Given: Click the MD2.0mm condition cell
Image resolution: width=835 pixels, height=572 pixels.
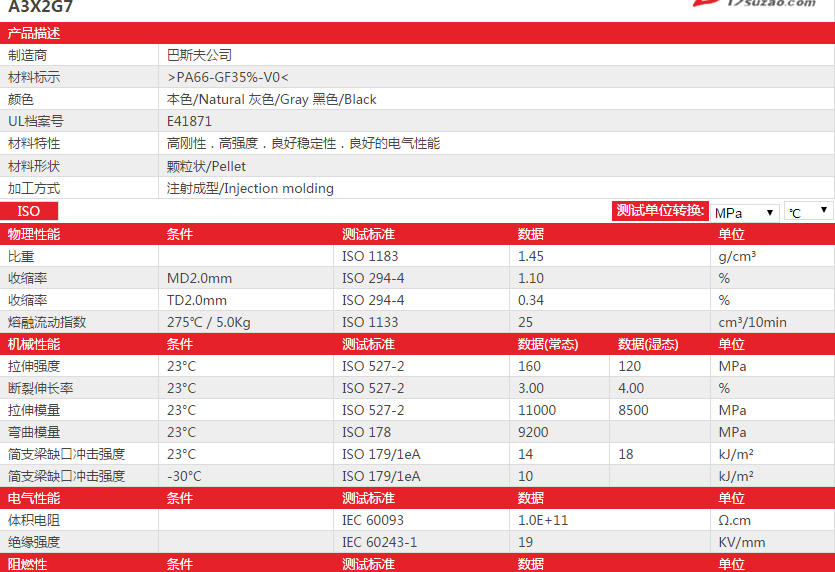Looking at the screenshot, I should 199,279.
